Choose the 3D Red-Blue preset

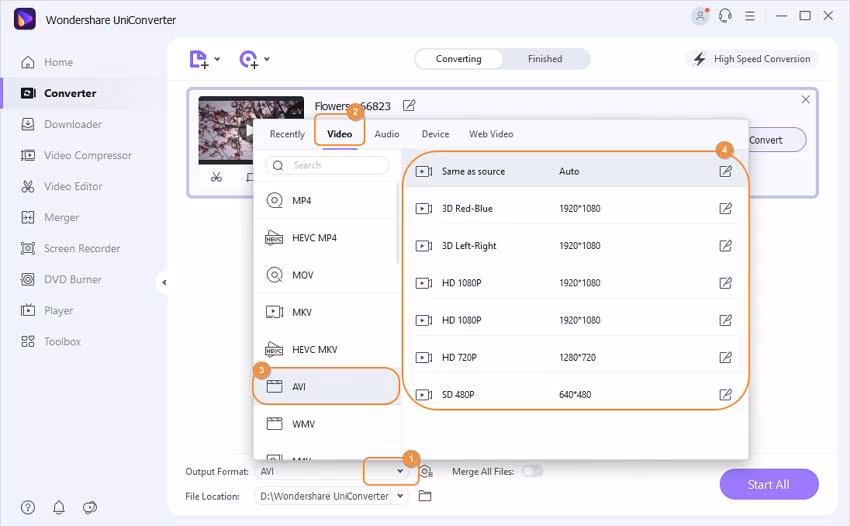[576, 208]
